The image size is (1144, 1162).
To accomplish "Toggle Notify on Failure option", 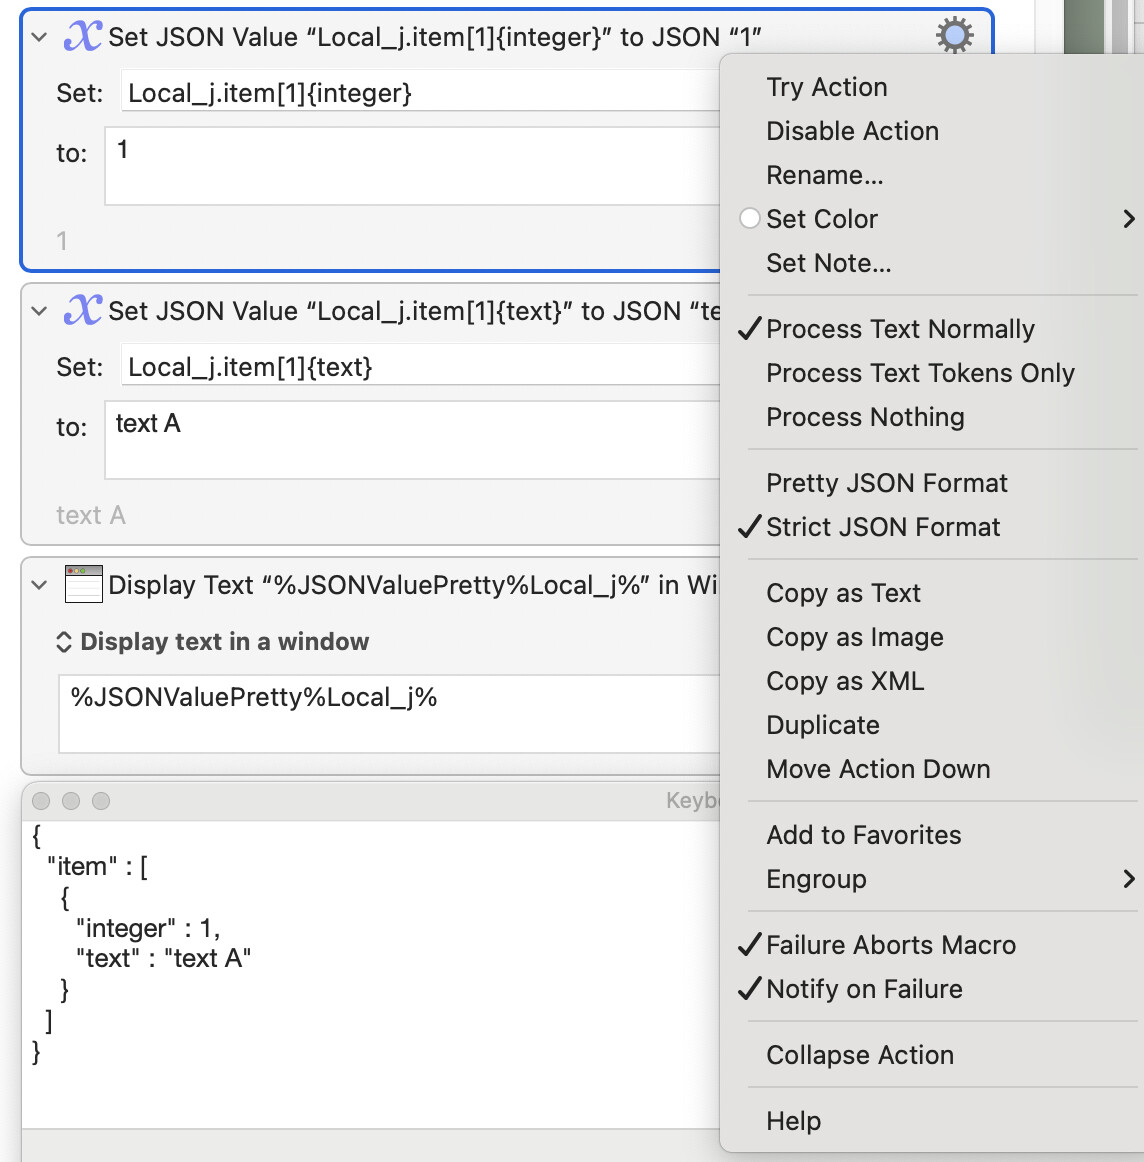I will click(x=864, y=989).
